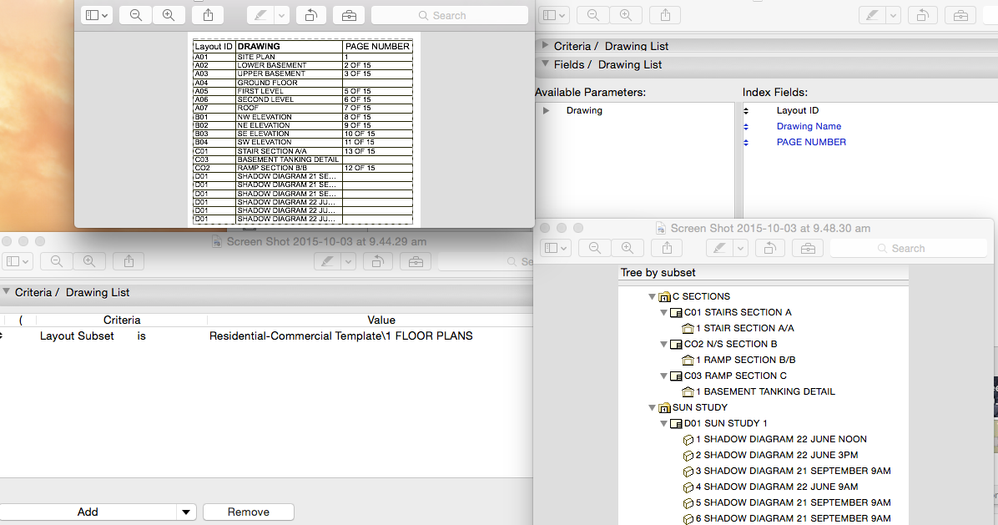Open the toolbox in the Fields / Drawing List window
This screenshot has width=998, height=525.
coord(960,15)
